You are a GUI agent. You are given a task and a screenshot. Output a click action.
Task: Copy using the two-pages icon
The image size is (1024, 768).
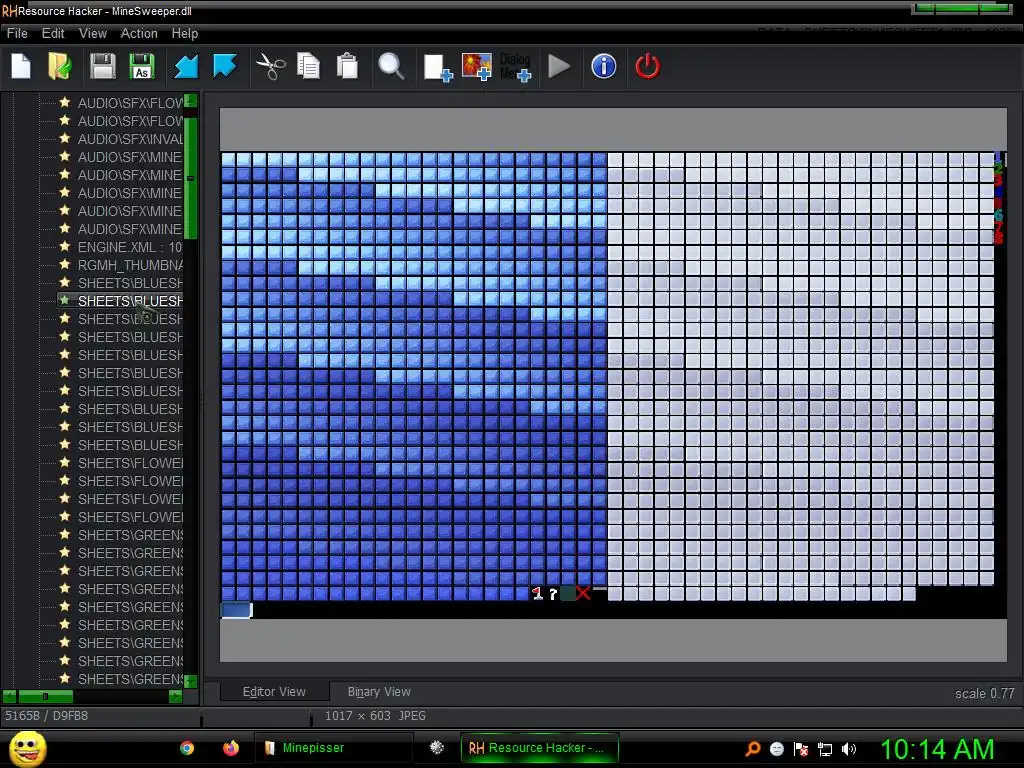coord(308,66)
